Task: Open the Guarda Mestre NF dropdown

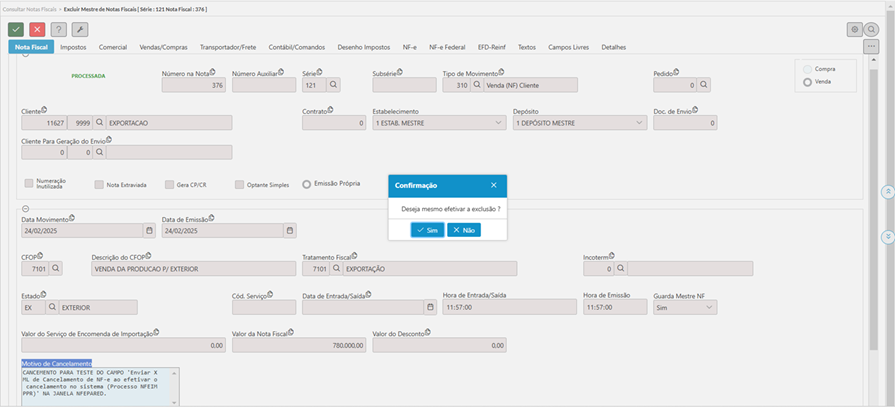Action: 708,308
